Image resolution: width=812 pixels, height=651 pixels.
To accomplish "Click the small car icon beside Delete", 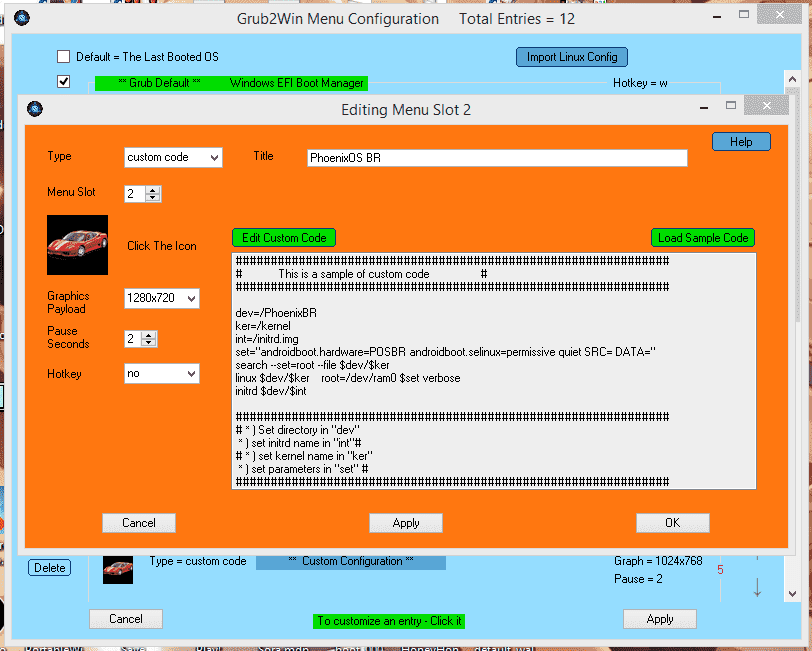I will point(118,567).
